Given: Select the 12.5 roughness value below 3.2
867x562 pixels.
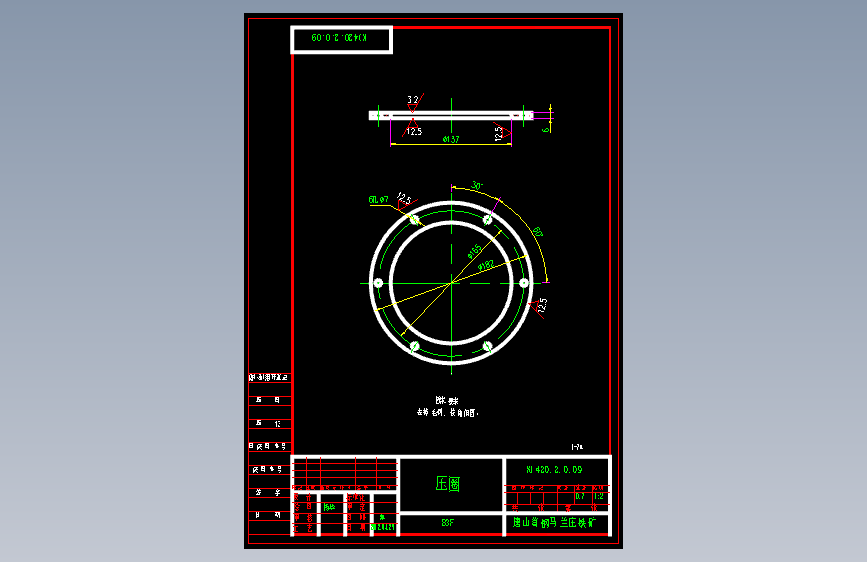Looking at the screenshot, I should pos(414,132).
